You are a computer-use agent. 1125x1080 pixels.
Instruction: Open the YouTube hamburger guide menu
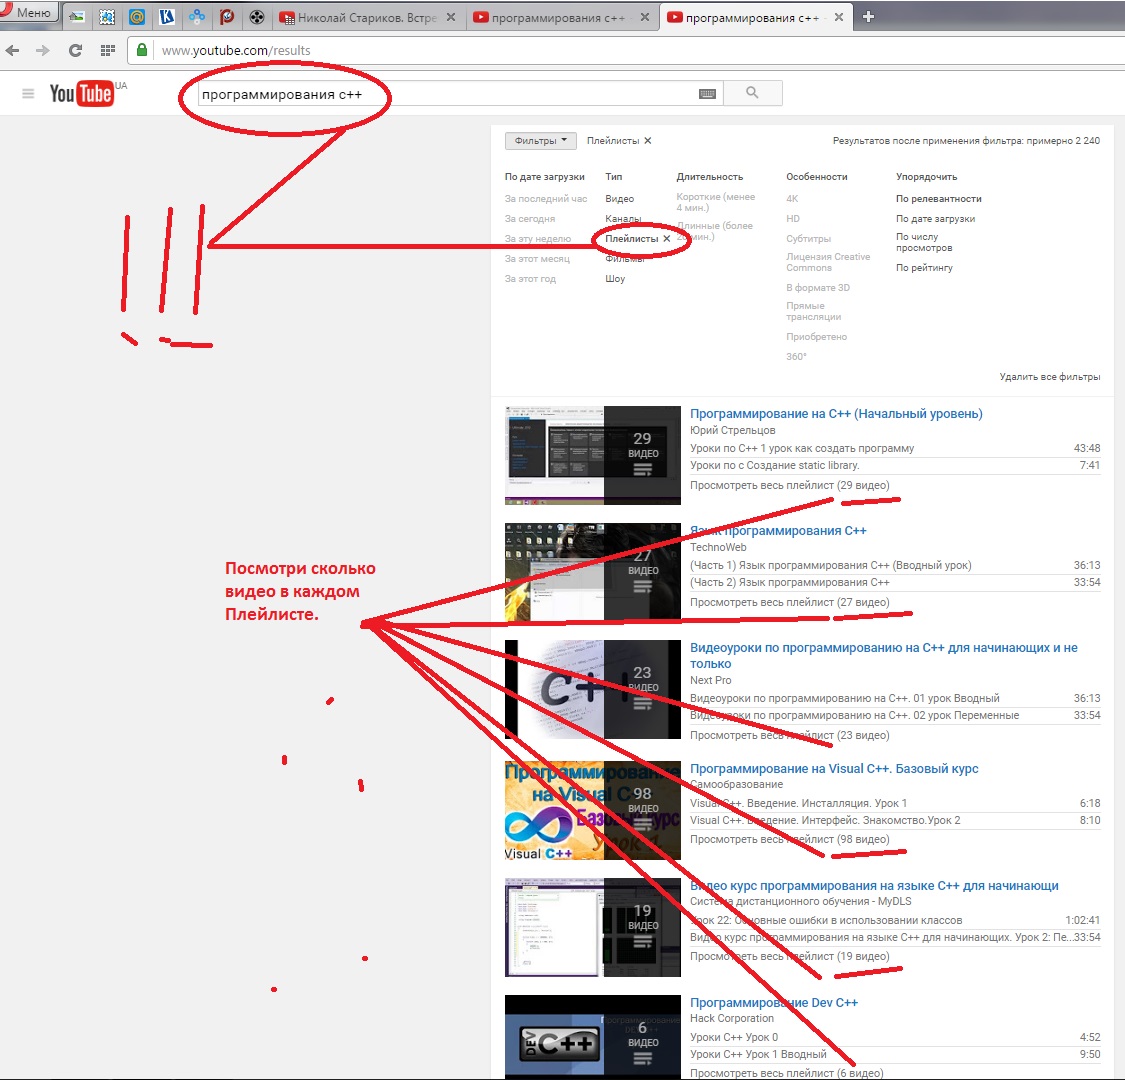coord(28,93)
